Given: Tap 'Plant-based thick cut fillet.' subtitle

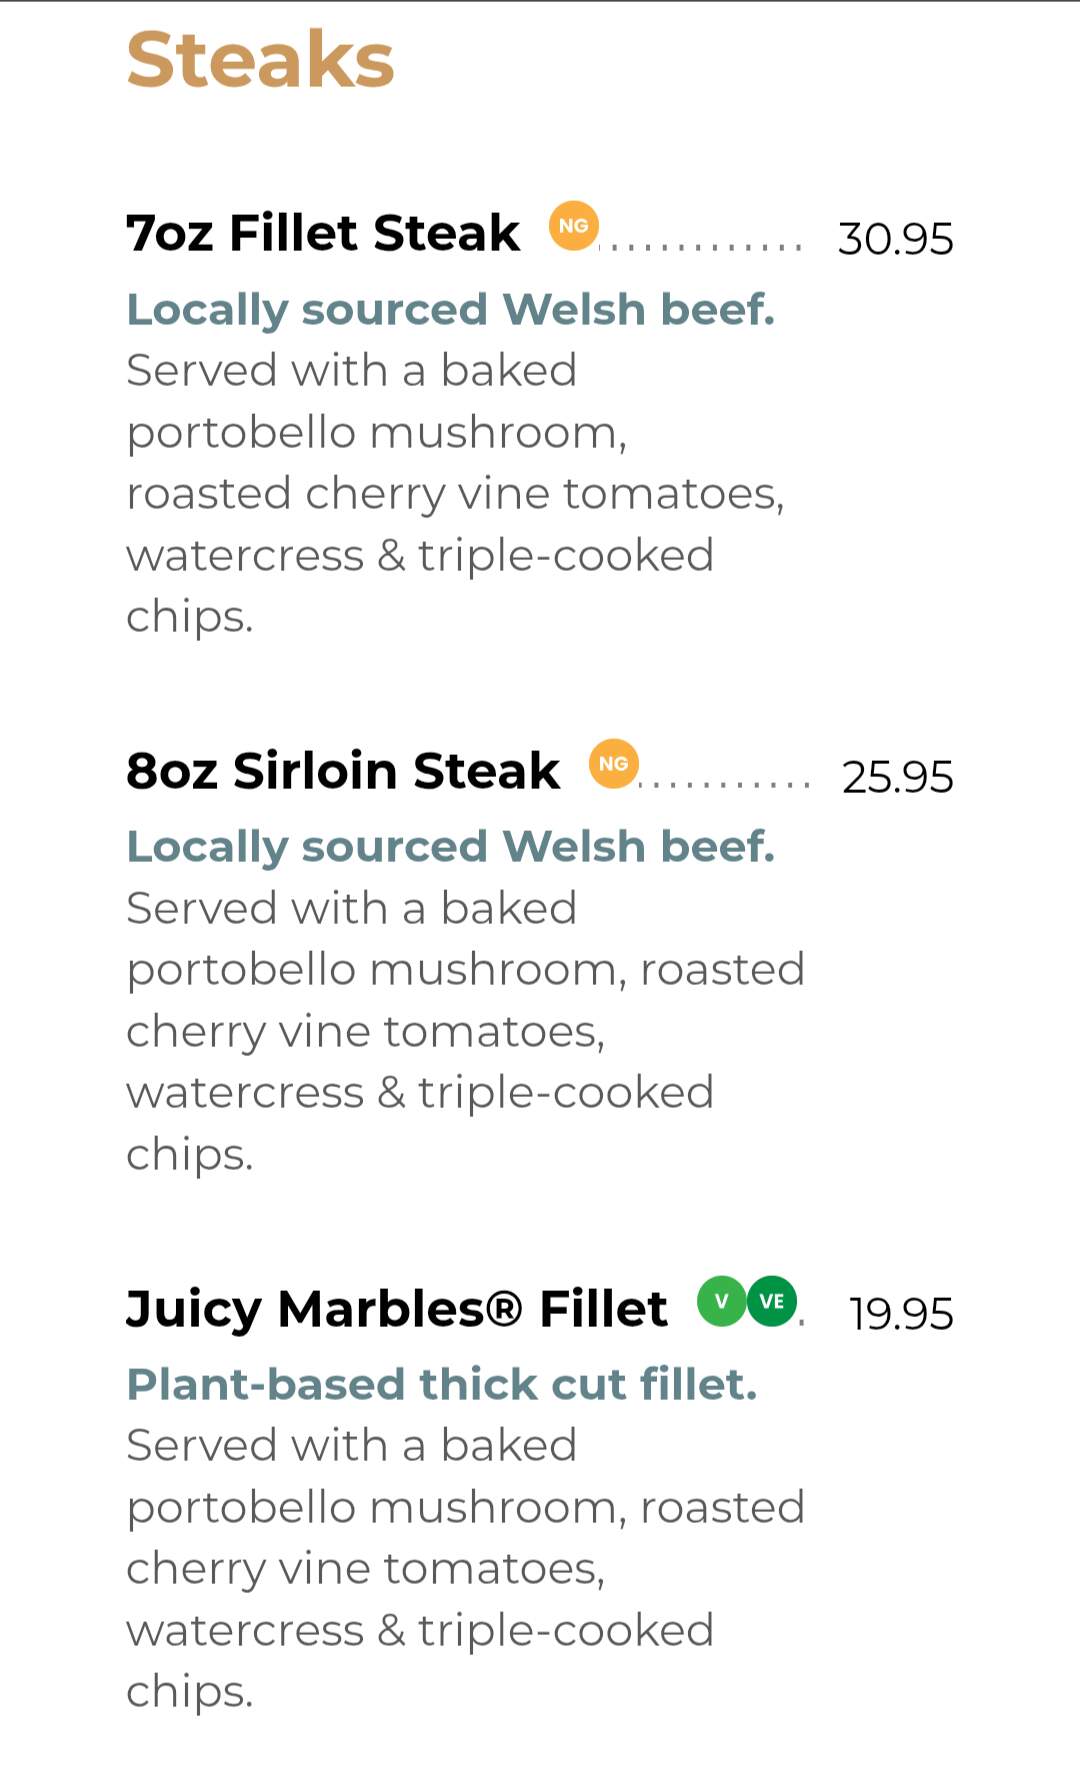Looking at the screenshot, I should 442,1385.
